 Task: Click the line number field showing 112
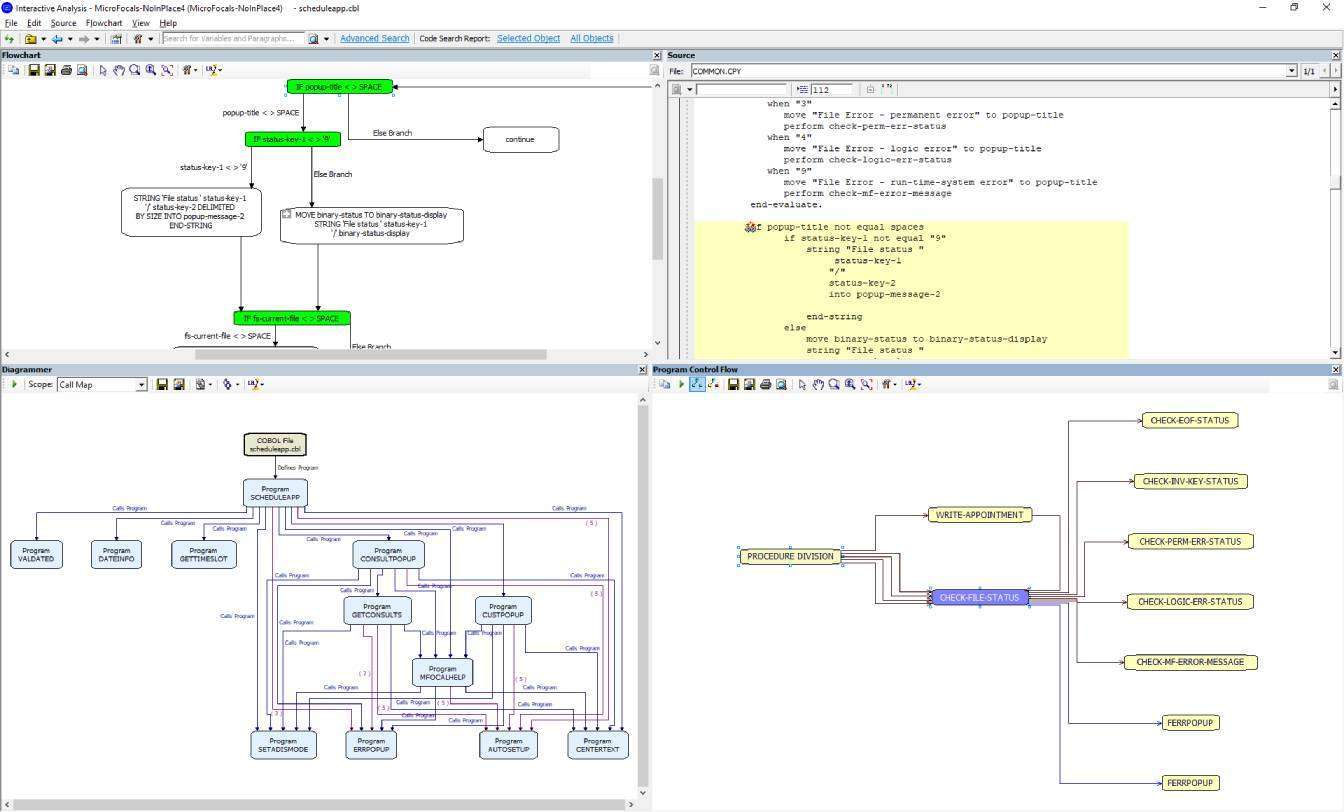pyautogui.click(x=832, y=90)
